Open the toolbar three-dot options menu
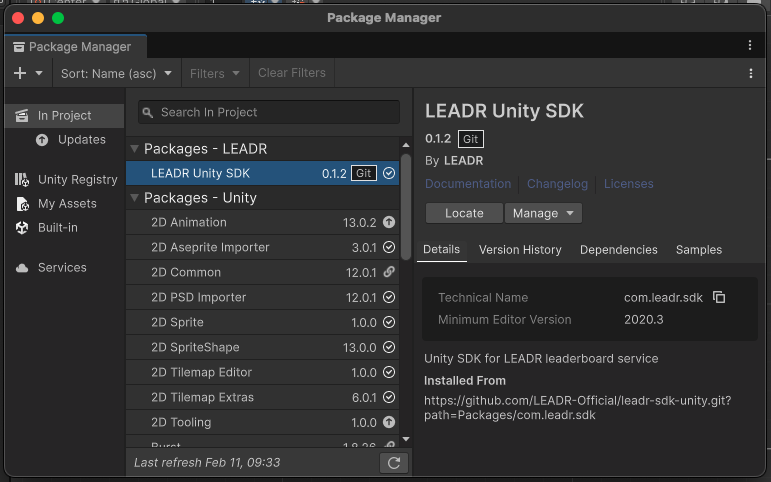Image resolution: width=771 pixels, height=482 pixels. tap(750, 73)
